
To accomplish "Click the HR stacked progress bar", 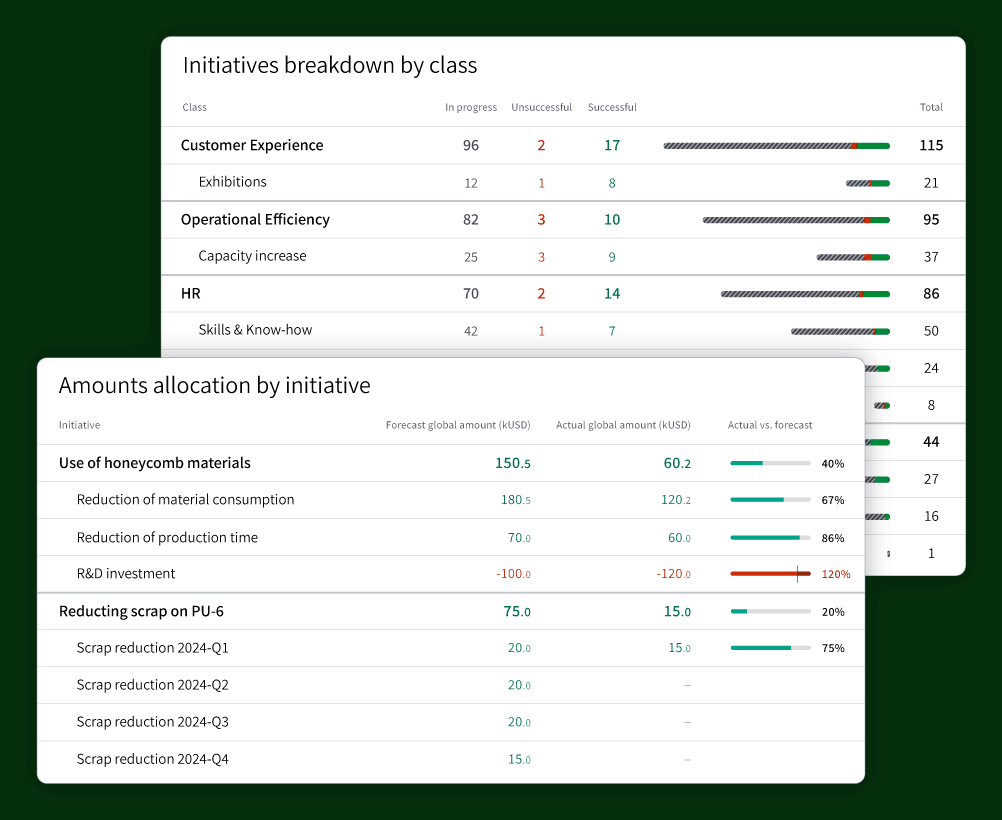I will pos(805,295).
